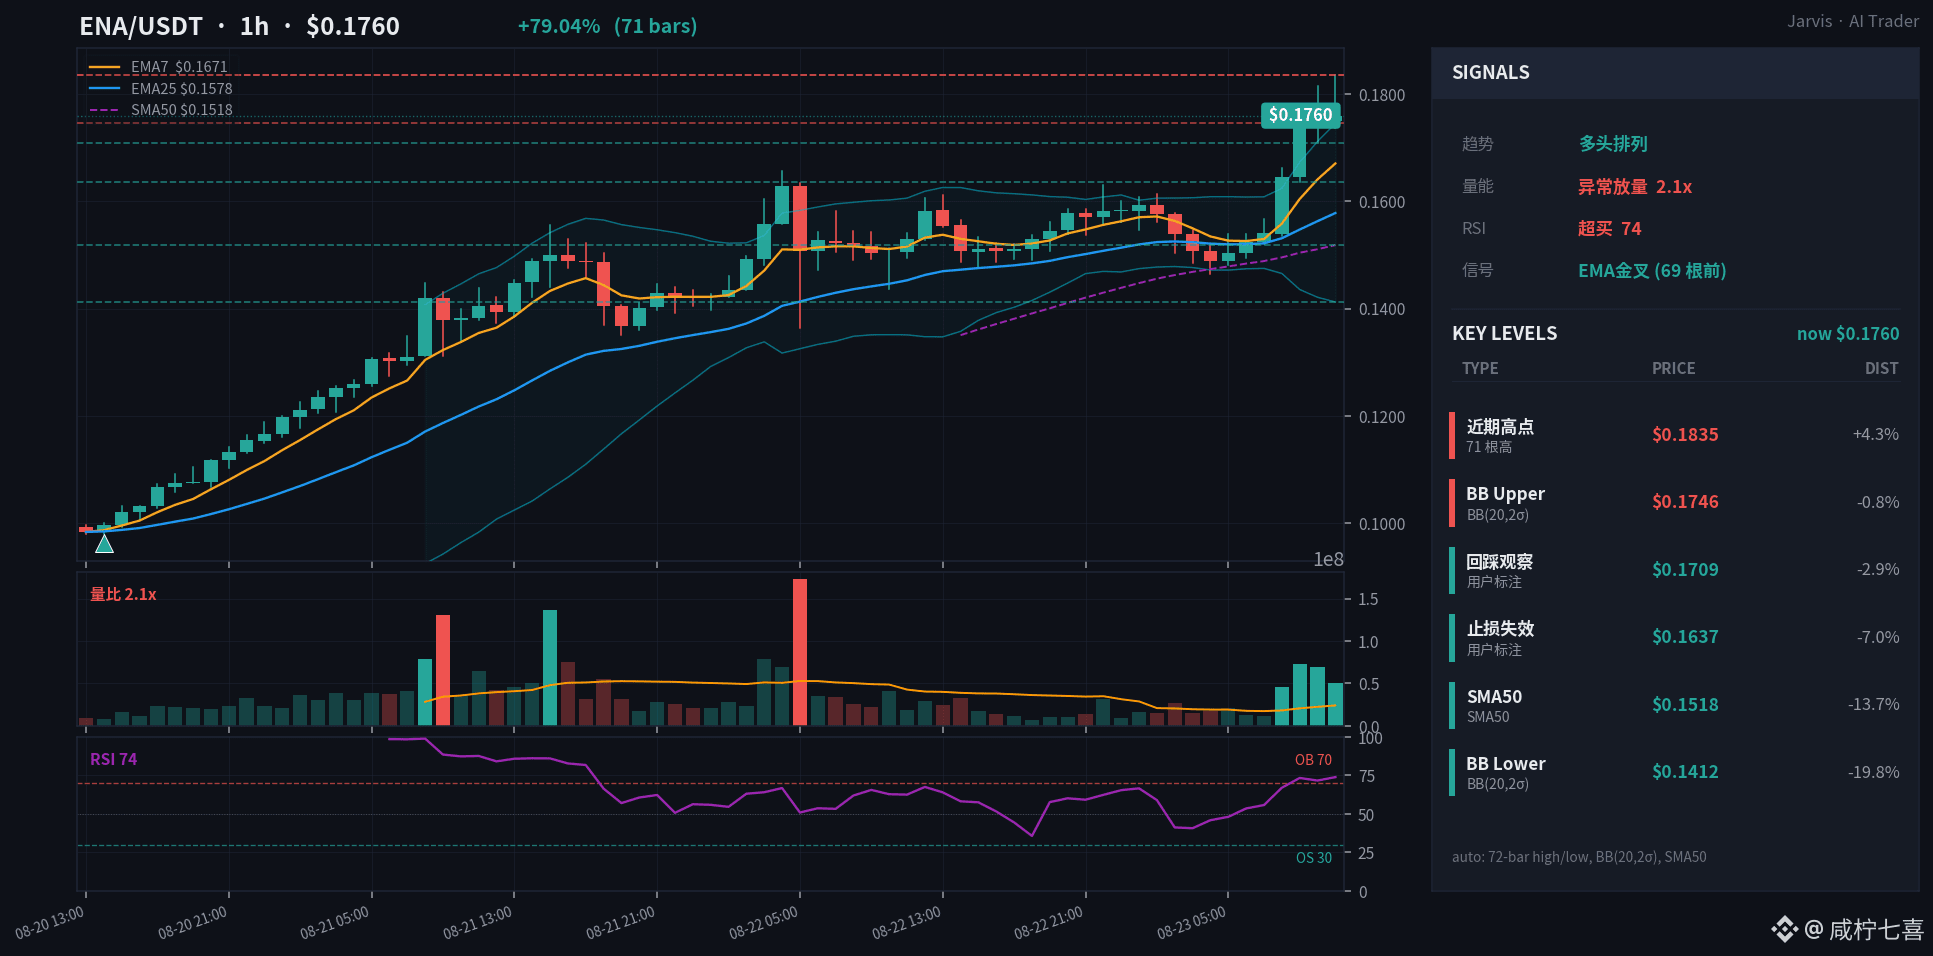Click the 信号 signal label
Screen dimensions: 1933x956
[x=1478, y=270]
